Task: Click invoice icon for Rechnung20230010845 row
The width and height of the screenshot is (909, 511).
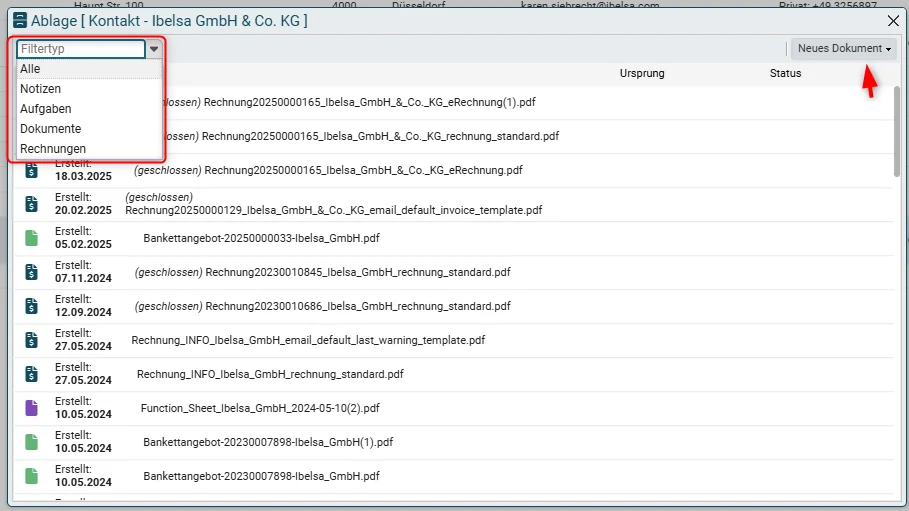Action: (31, 272)
